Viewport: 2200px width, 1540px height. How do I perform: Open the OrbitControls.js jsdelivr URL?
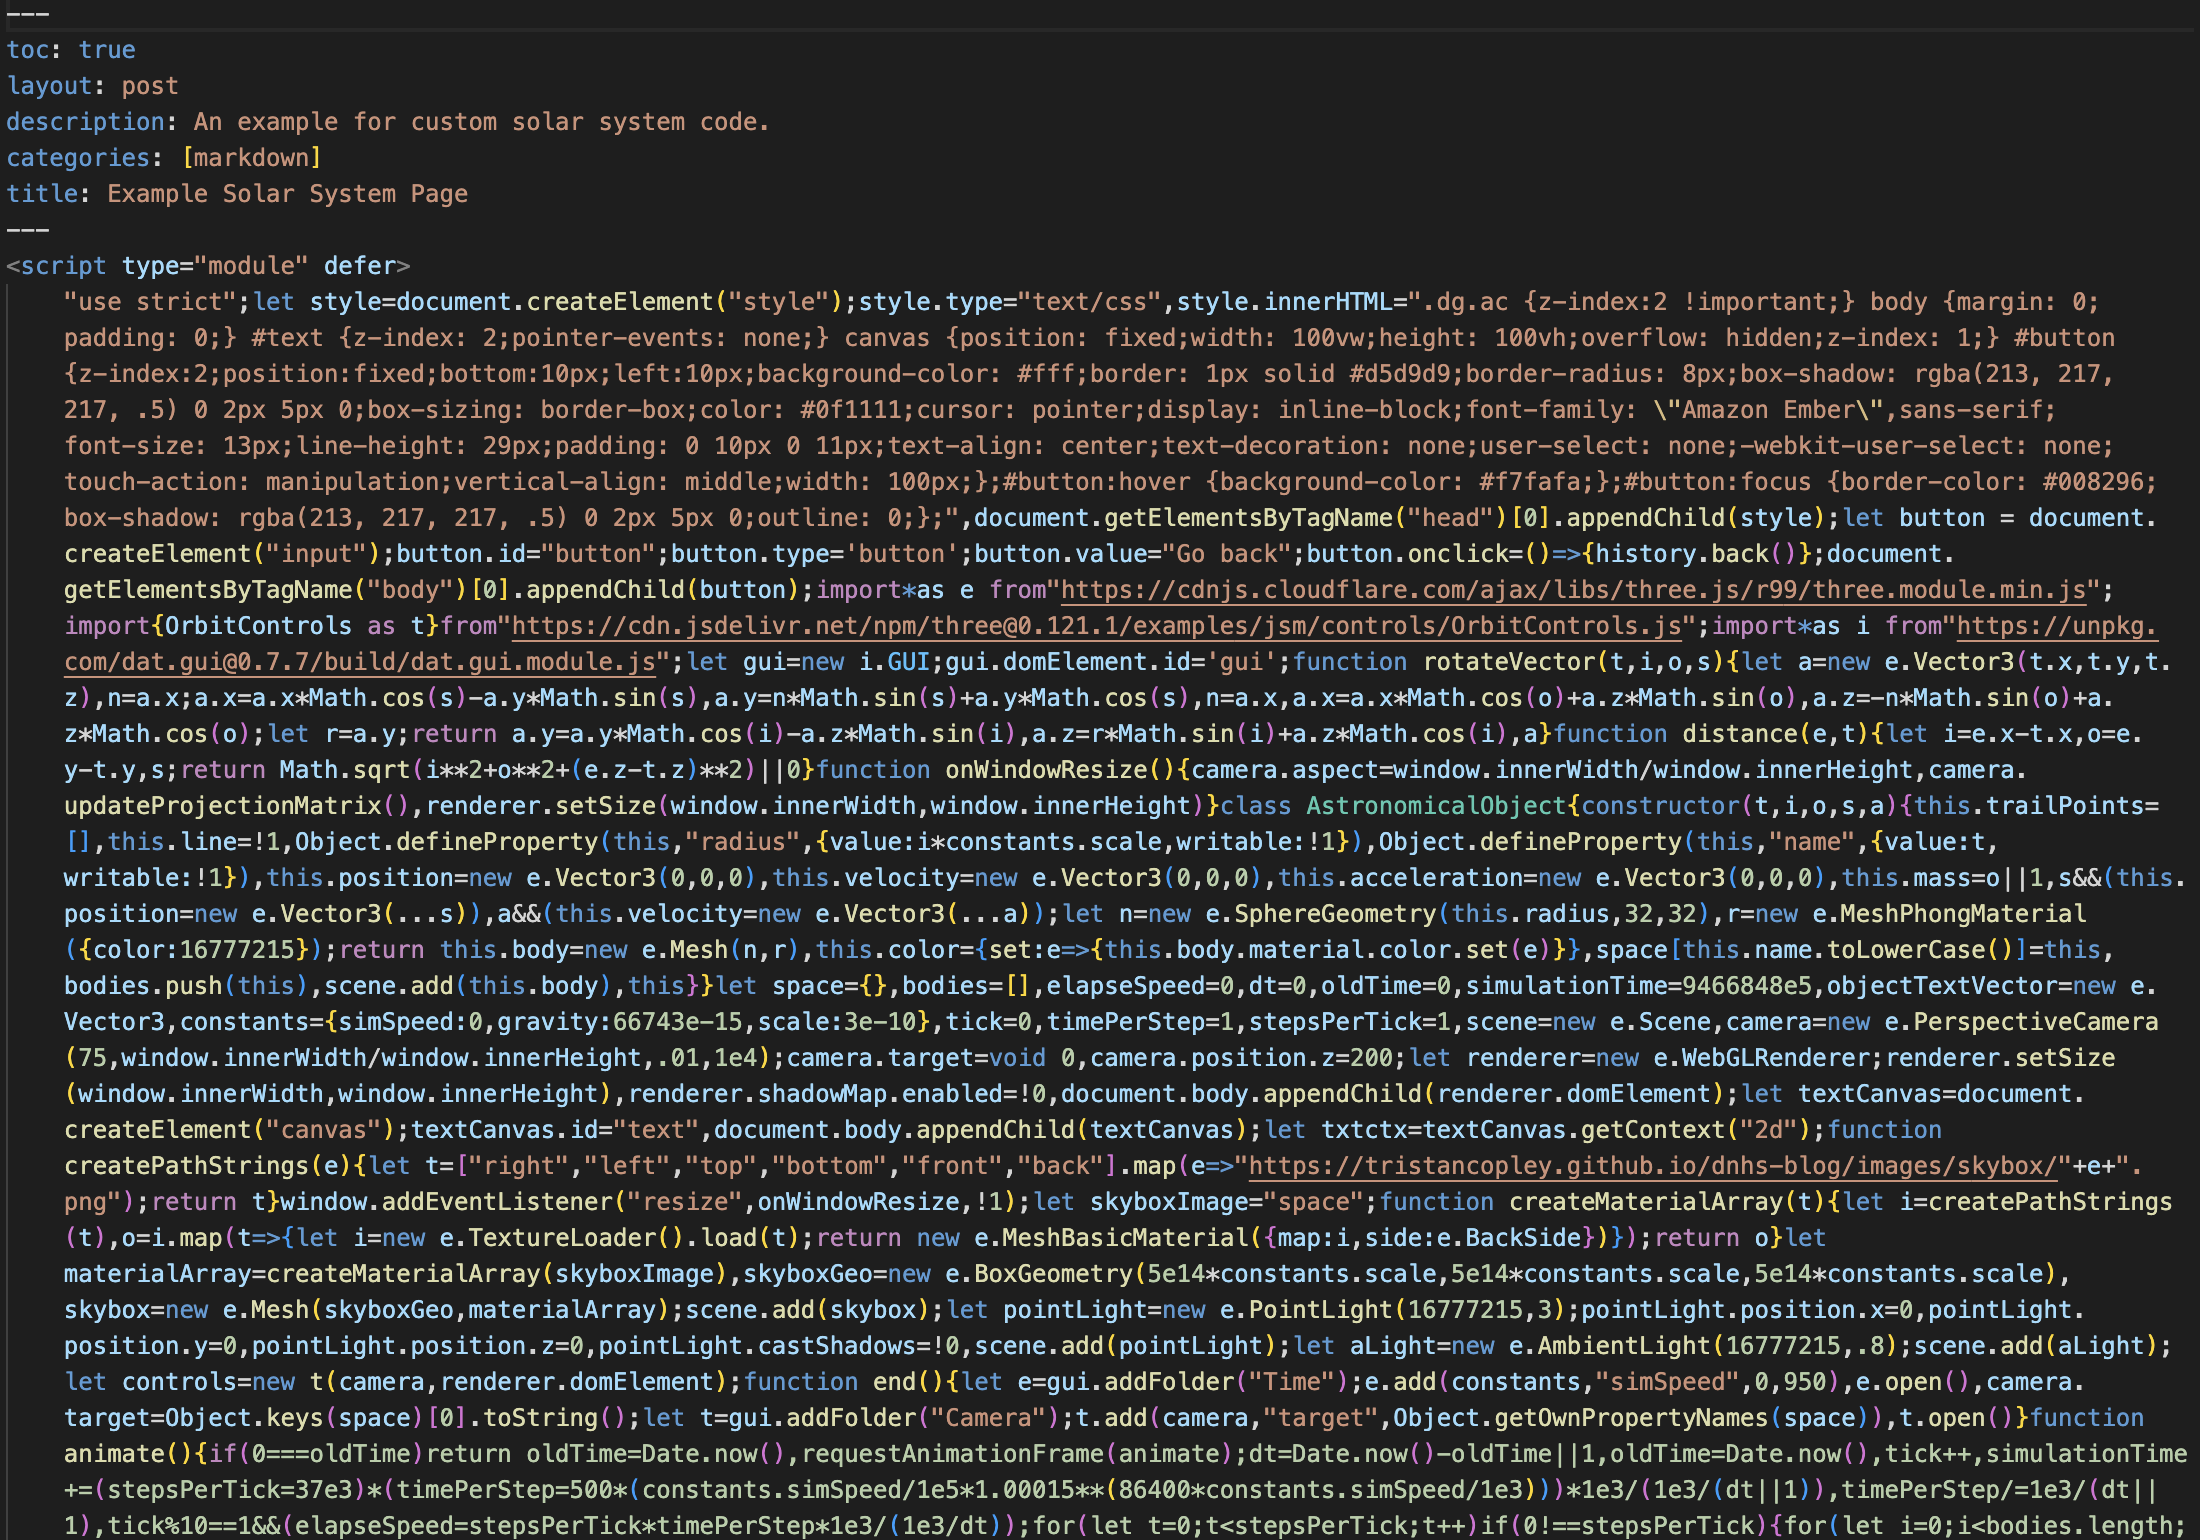[x=1096, y=626]
